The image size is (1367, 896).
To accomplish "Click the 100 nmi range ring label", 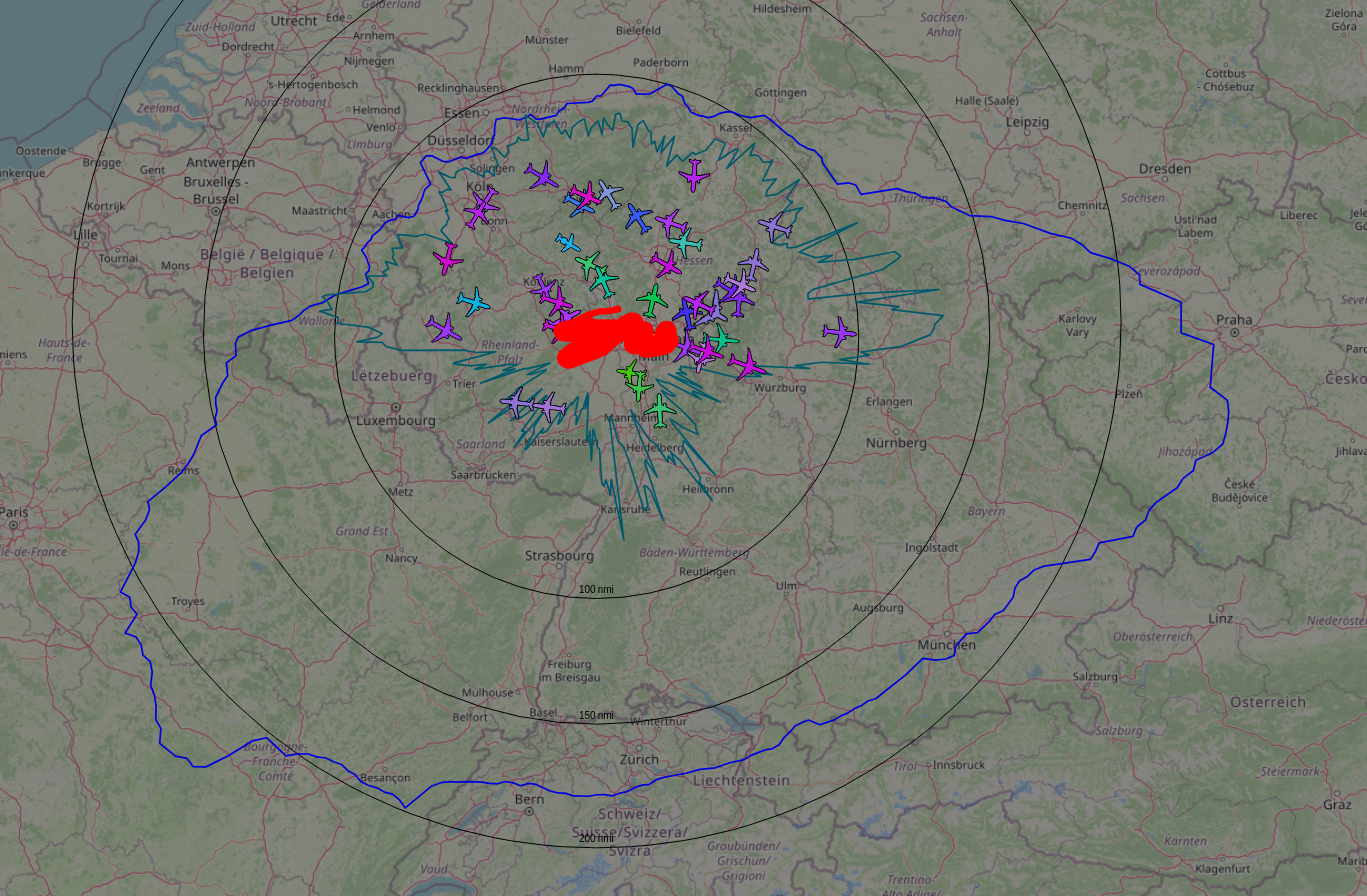I will (596, 589).
